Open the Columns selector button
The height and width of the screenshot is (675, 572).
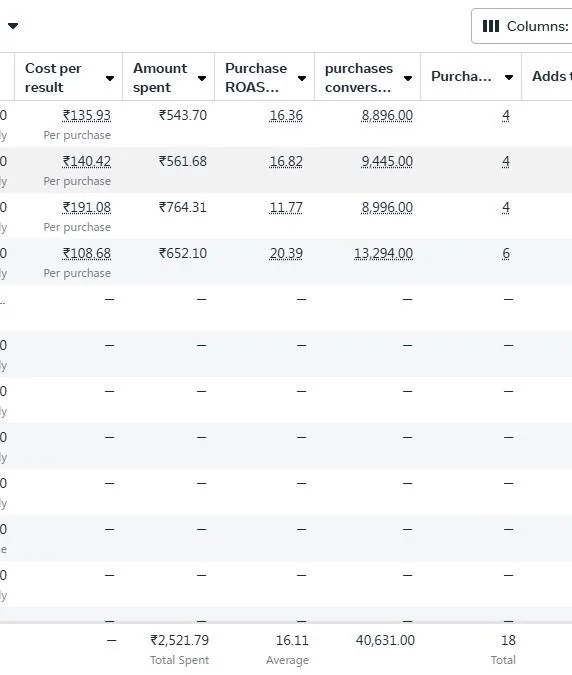[522, 26]
